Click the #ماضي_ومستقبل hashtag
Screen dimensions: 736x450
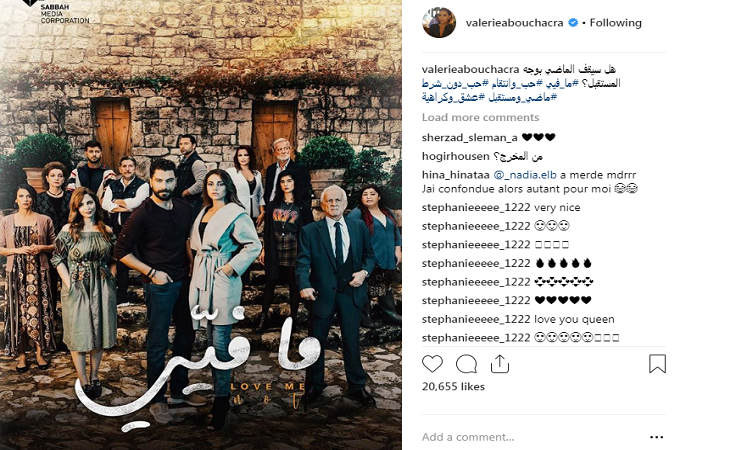[x=522, y=98]
